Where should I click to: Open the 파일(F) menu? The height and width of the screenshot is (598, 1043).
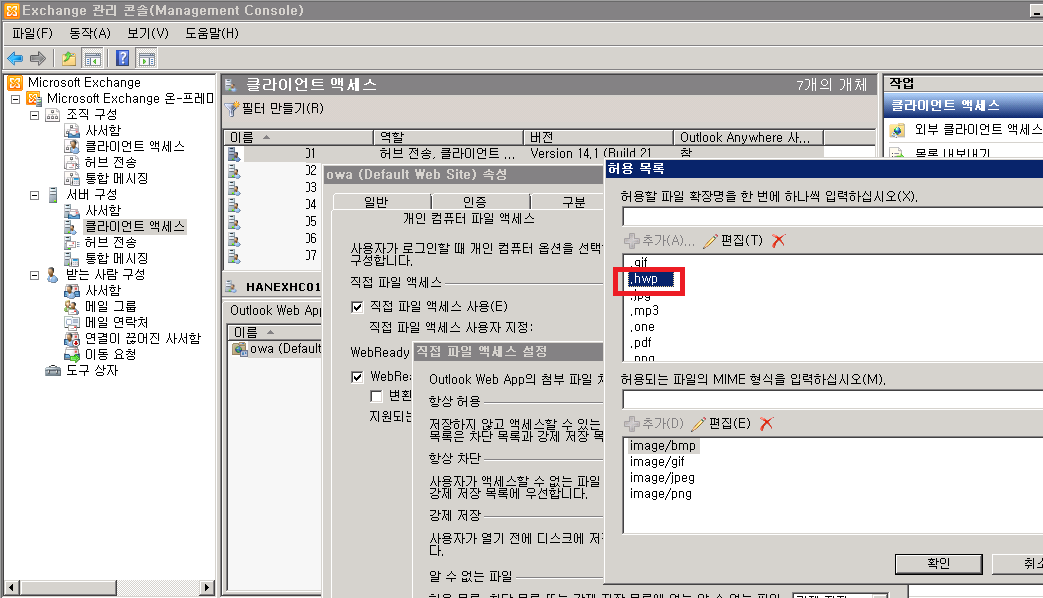point(32,33)
